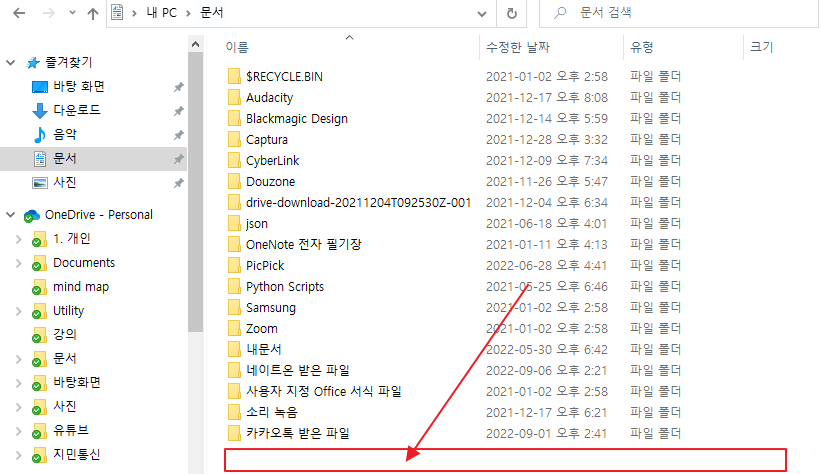
Task: Open 강의 folder in tree
Action: pos(65,335)
